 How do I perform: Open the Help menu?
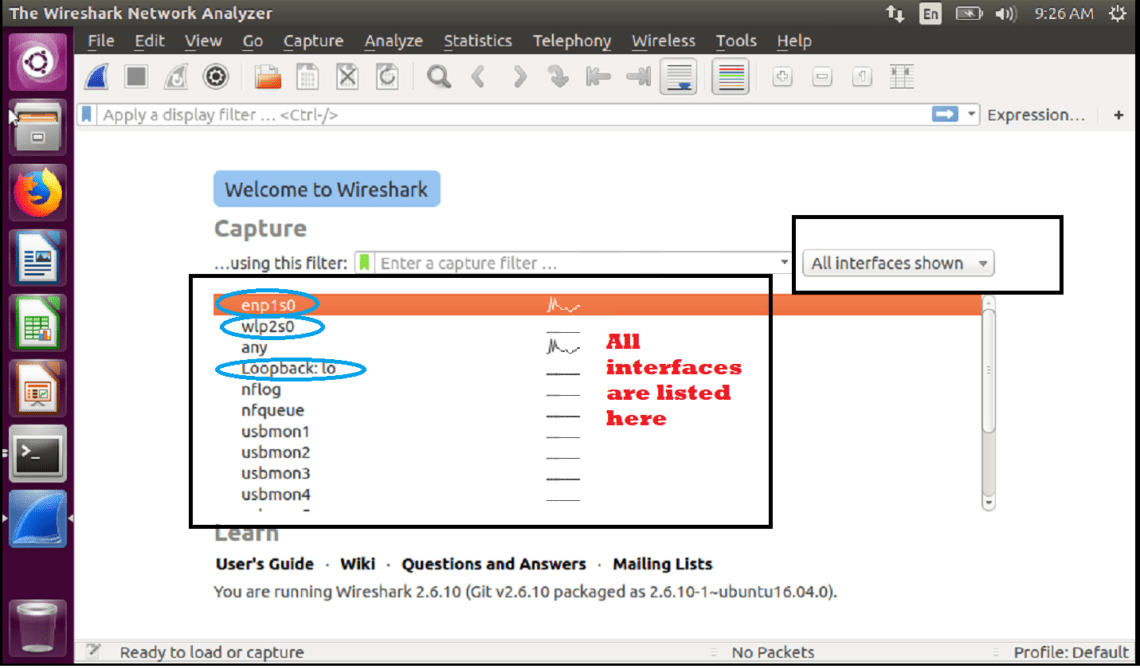(794, 41)
